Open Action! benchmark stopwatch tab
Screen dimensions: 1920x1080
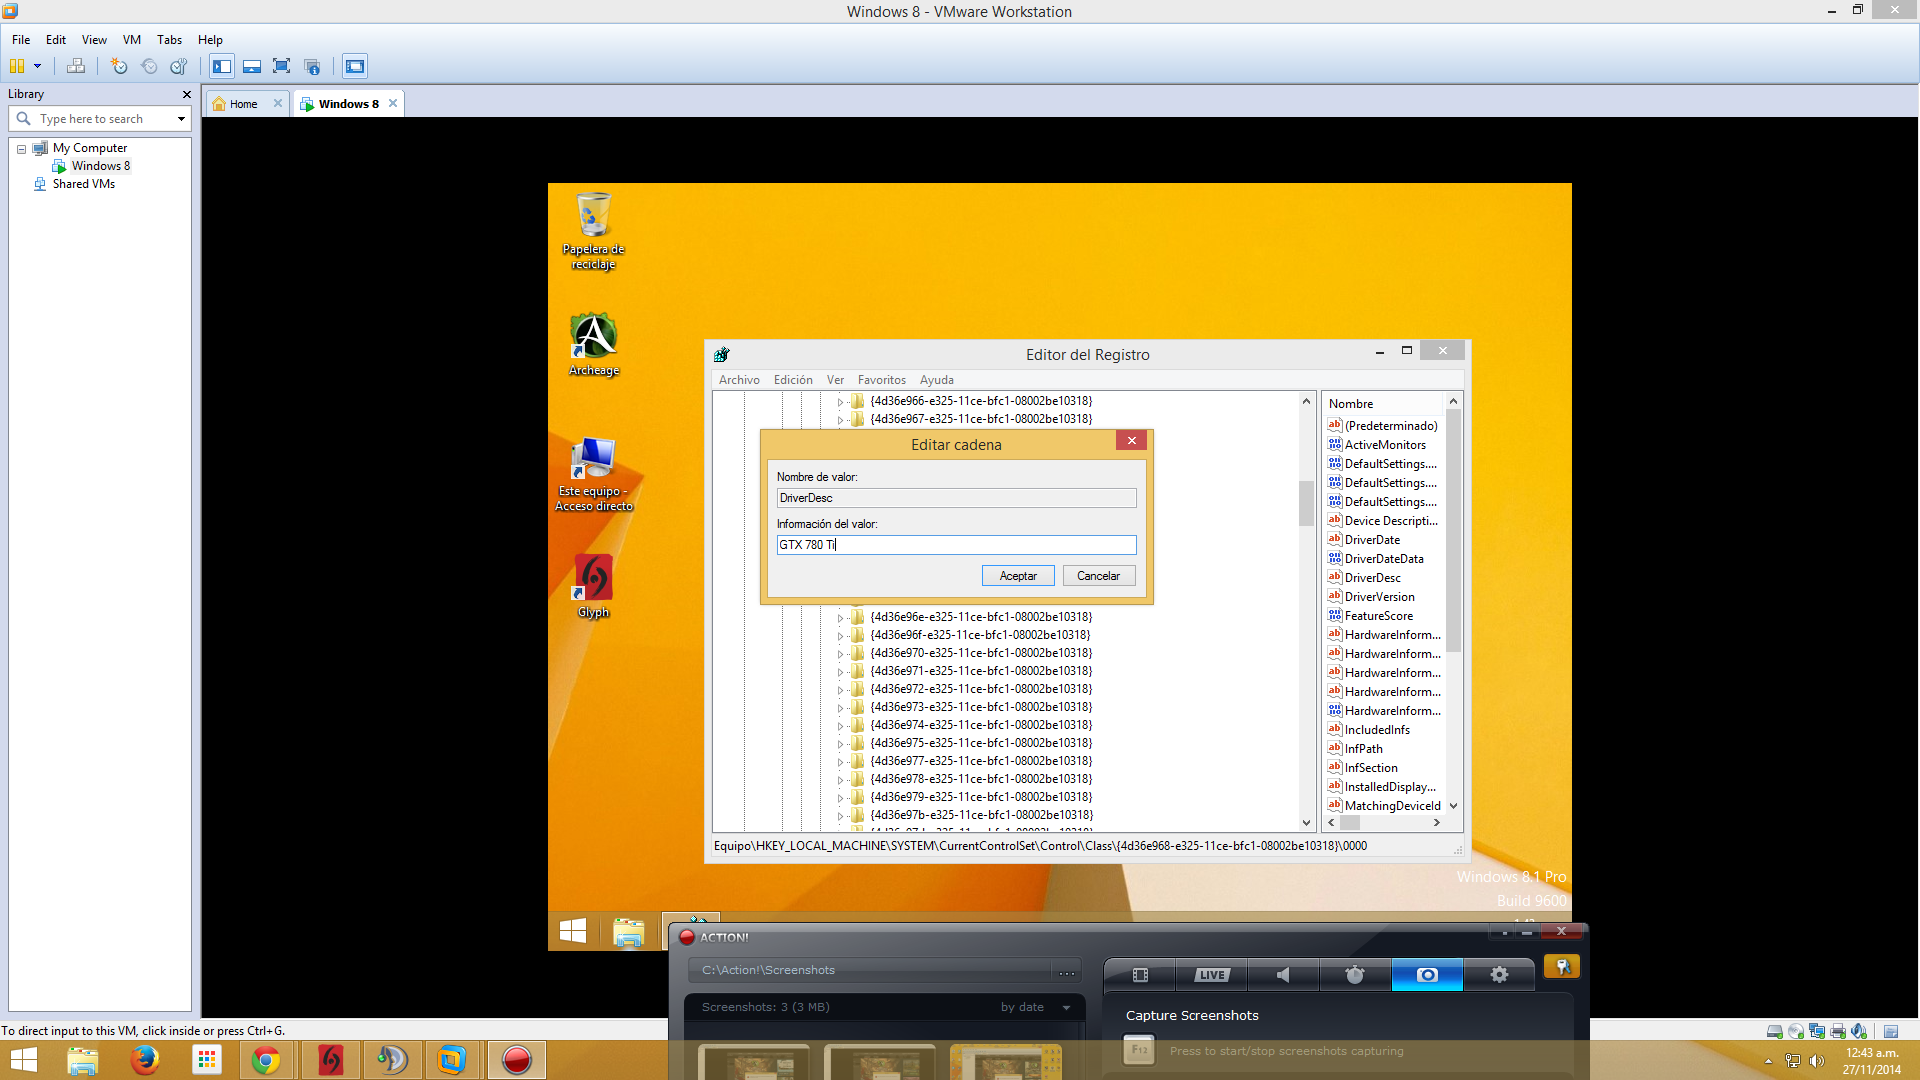point(1355,975)
